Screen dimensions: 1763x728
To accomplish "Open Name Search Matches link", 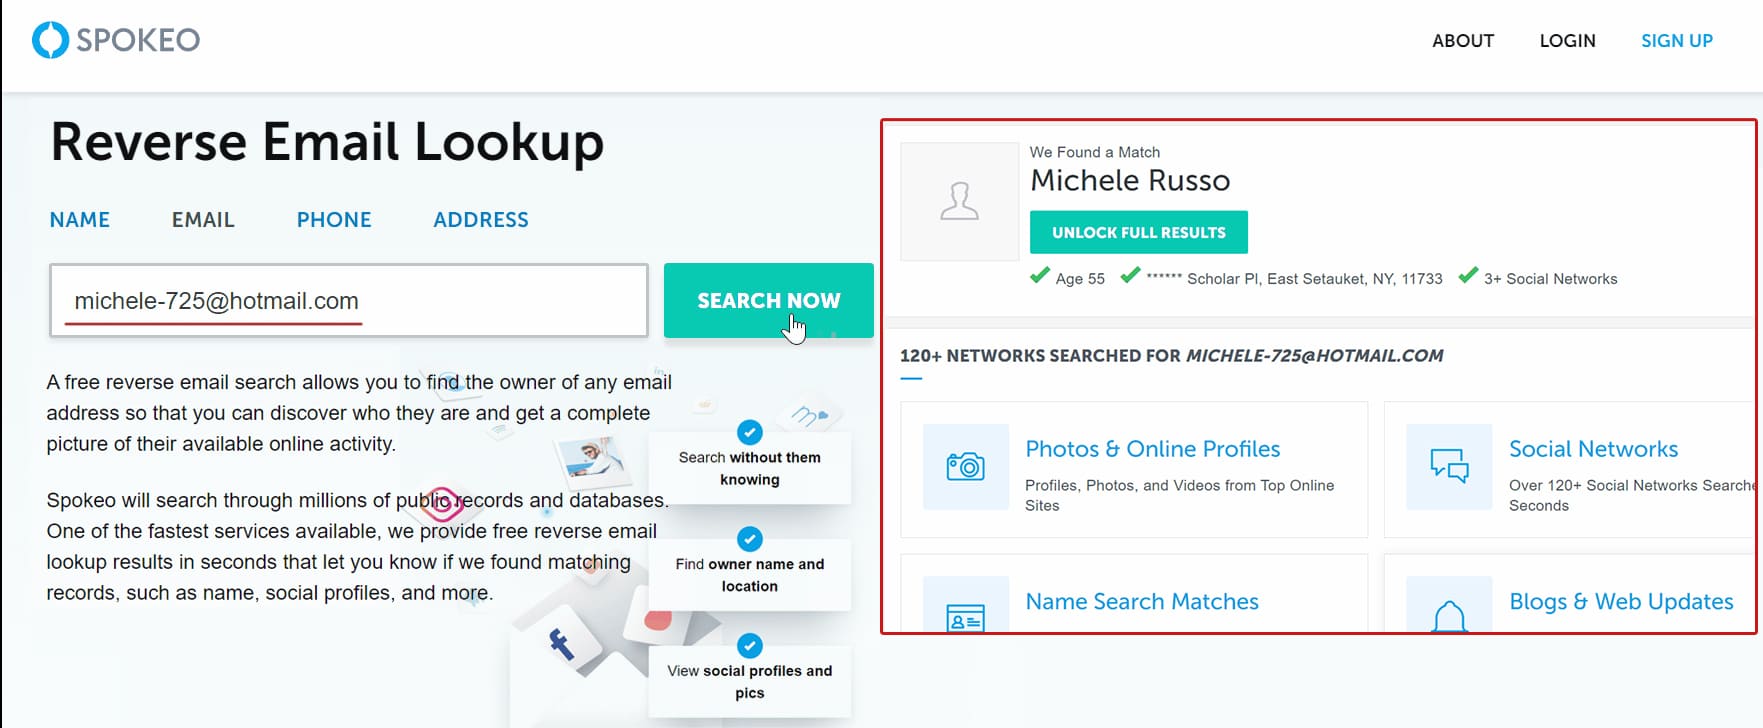I will coord(1142,601).
